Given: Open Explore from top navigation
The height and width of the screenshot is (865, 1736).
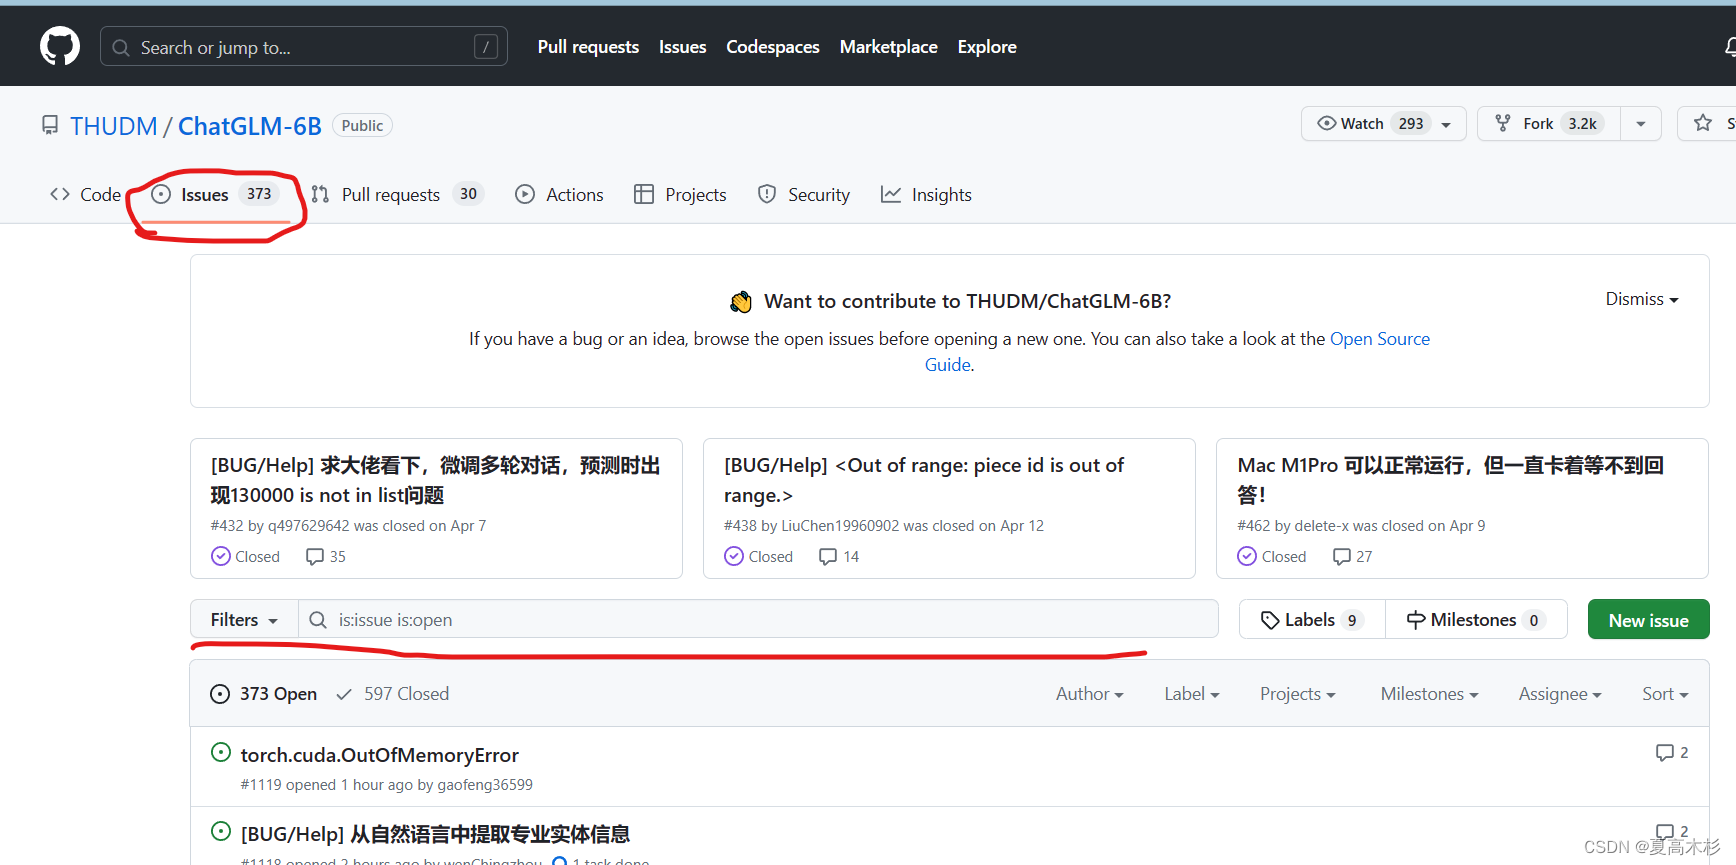Looking at the screenshot, I should tap(986, 46).
